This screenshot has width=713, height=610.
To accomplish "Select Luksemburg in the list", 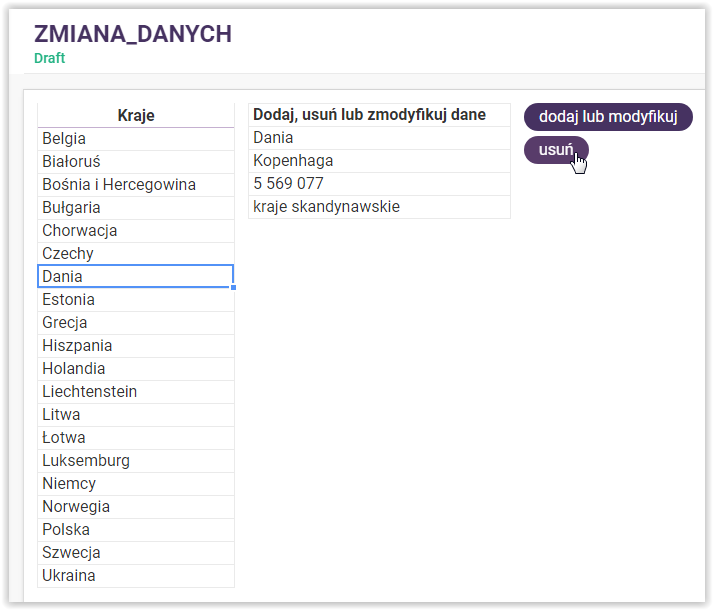I will 135,461.
